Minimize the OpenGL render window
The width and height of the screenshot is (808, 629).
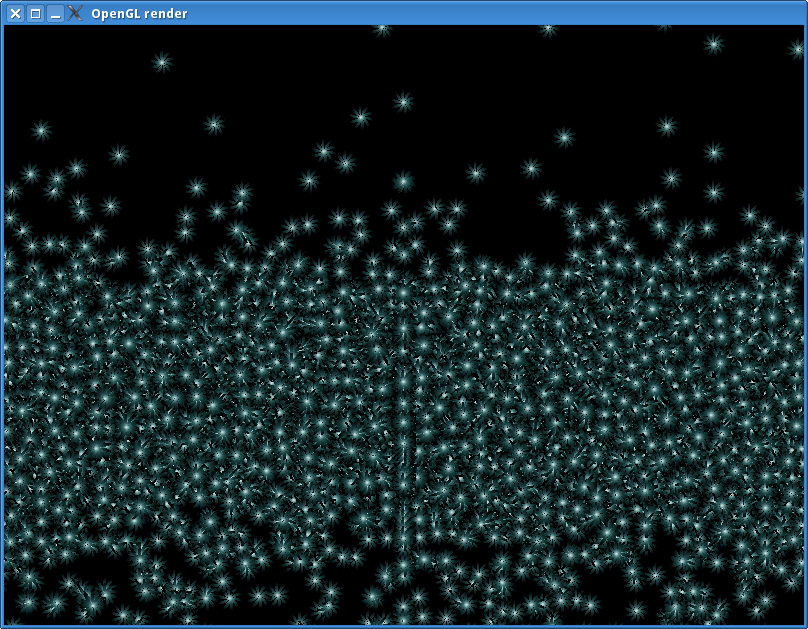click(x=55, y=14)
